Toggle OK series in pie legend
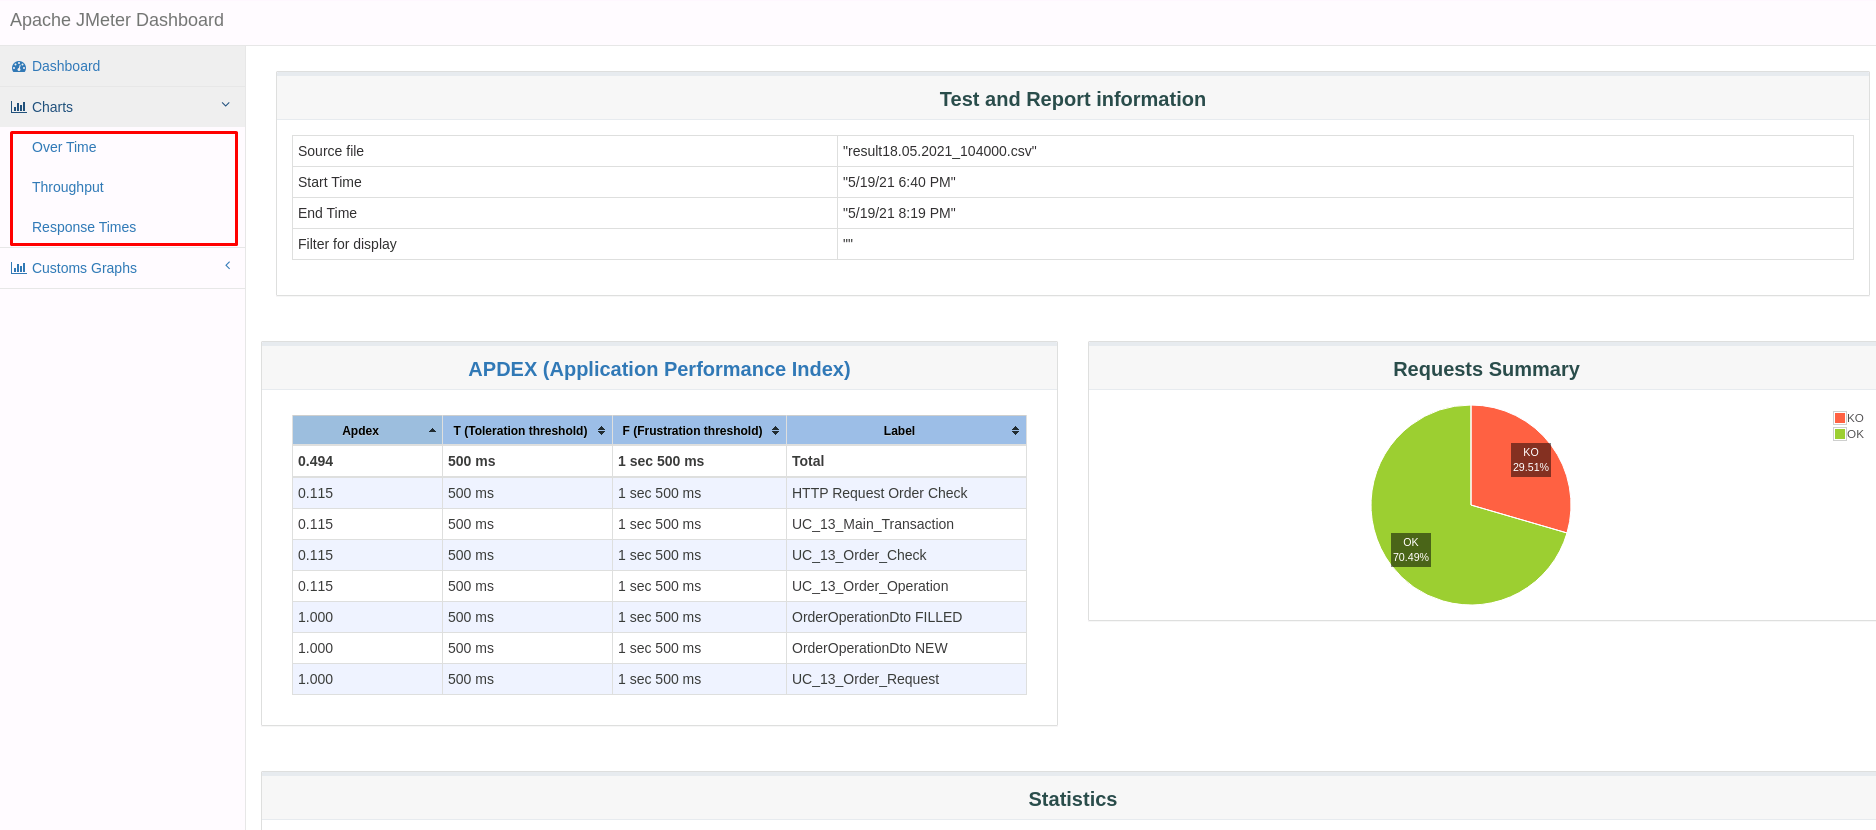1876x830 pixels. tap(1849, 434)
